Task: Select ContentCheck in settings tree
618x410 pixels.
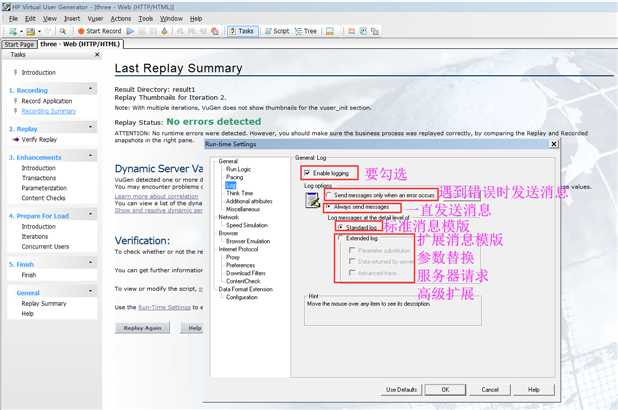Action: (x=243, y=281)
